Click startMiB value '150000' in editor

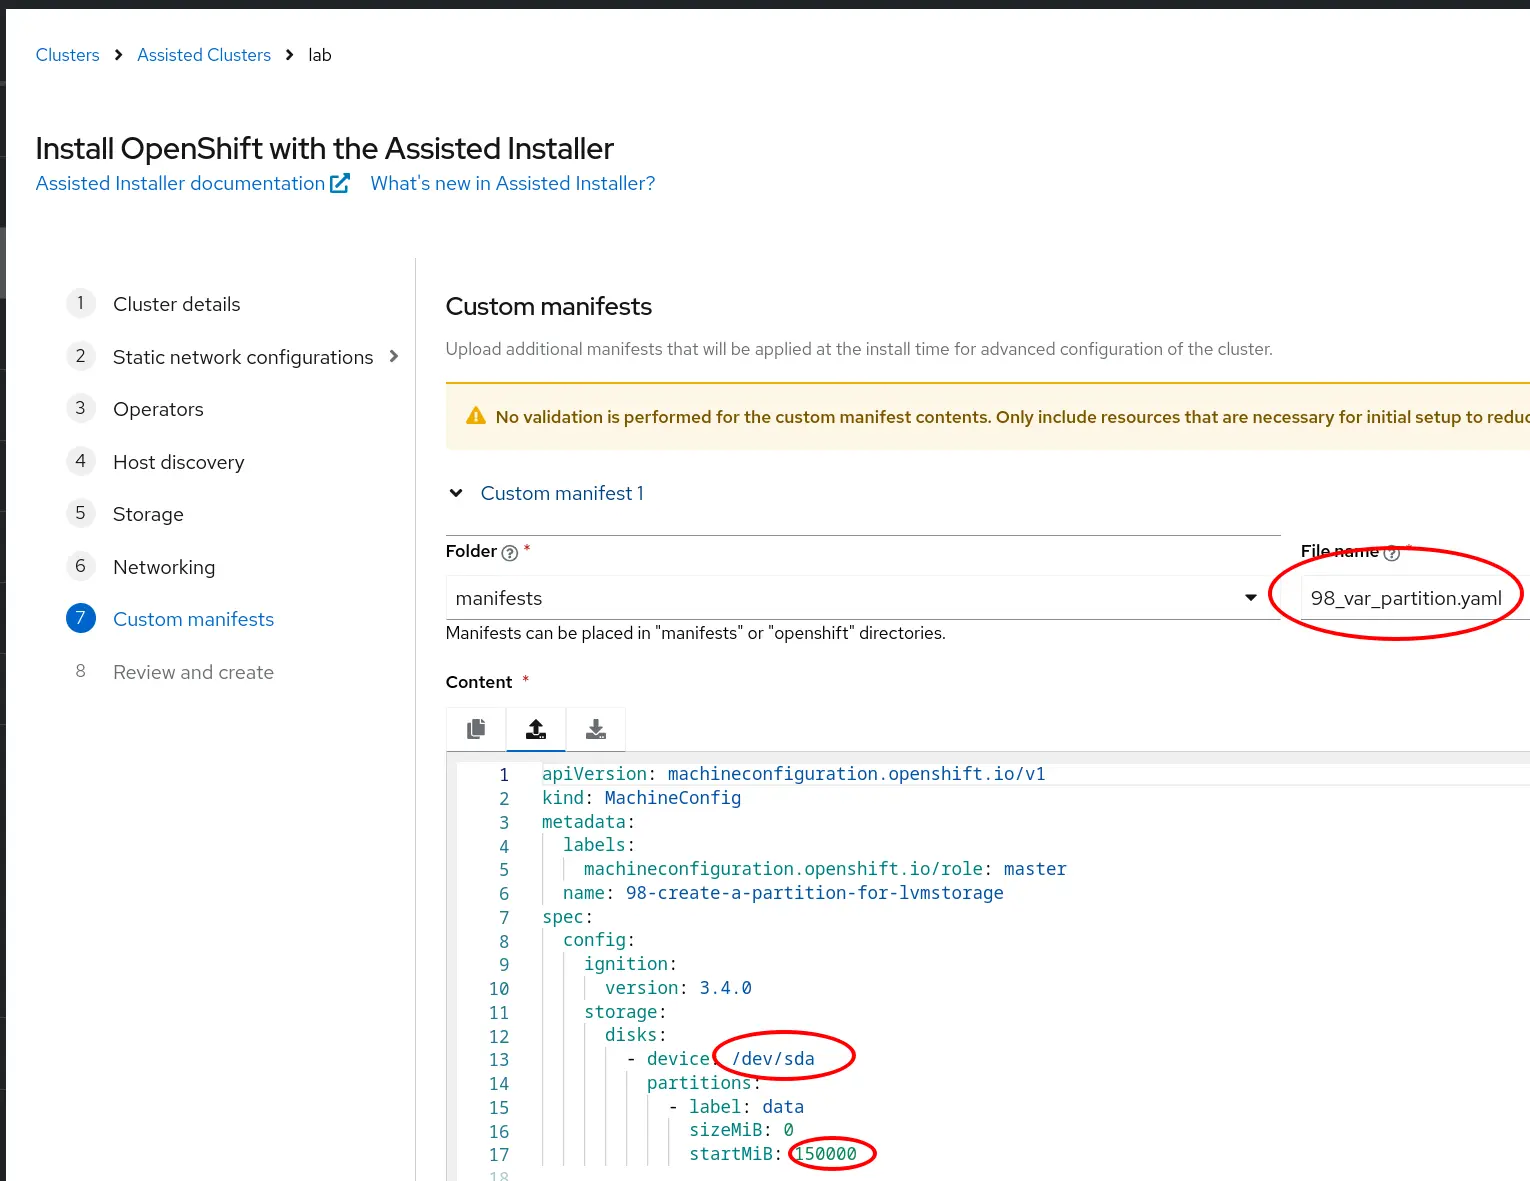825,1154
